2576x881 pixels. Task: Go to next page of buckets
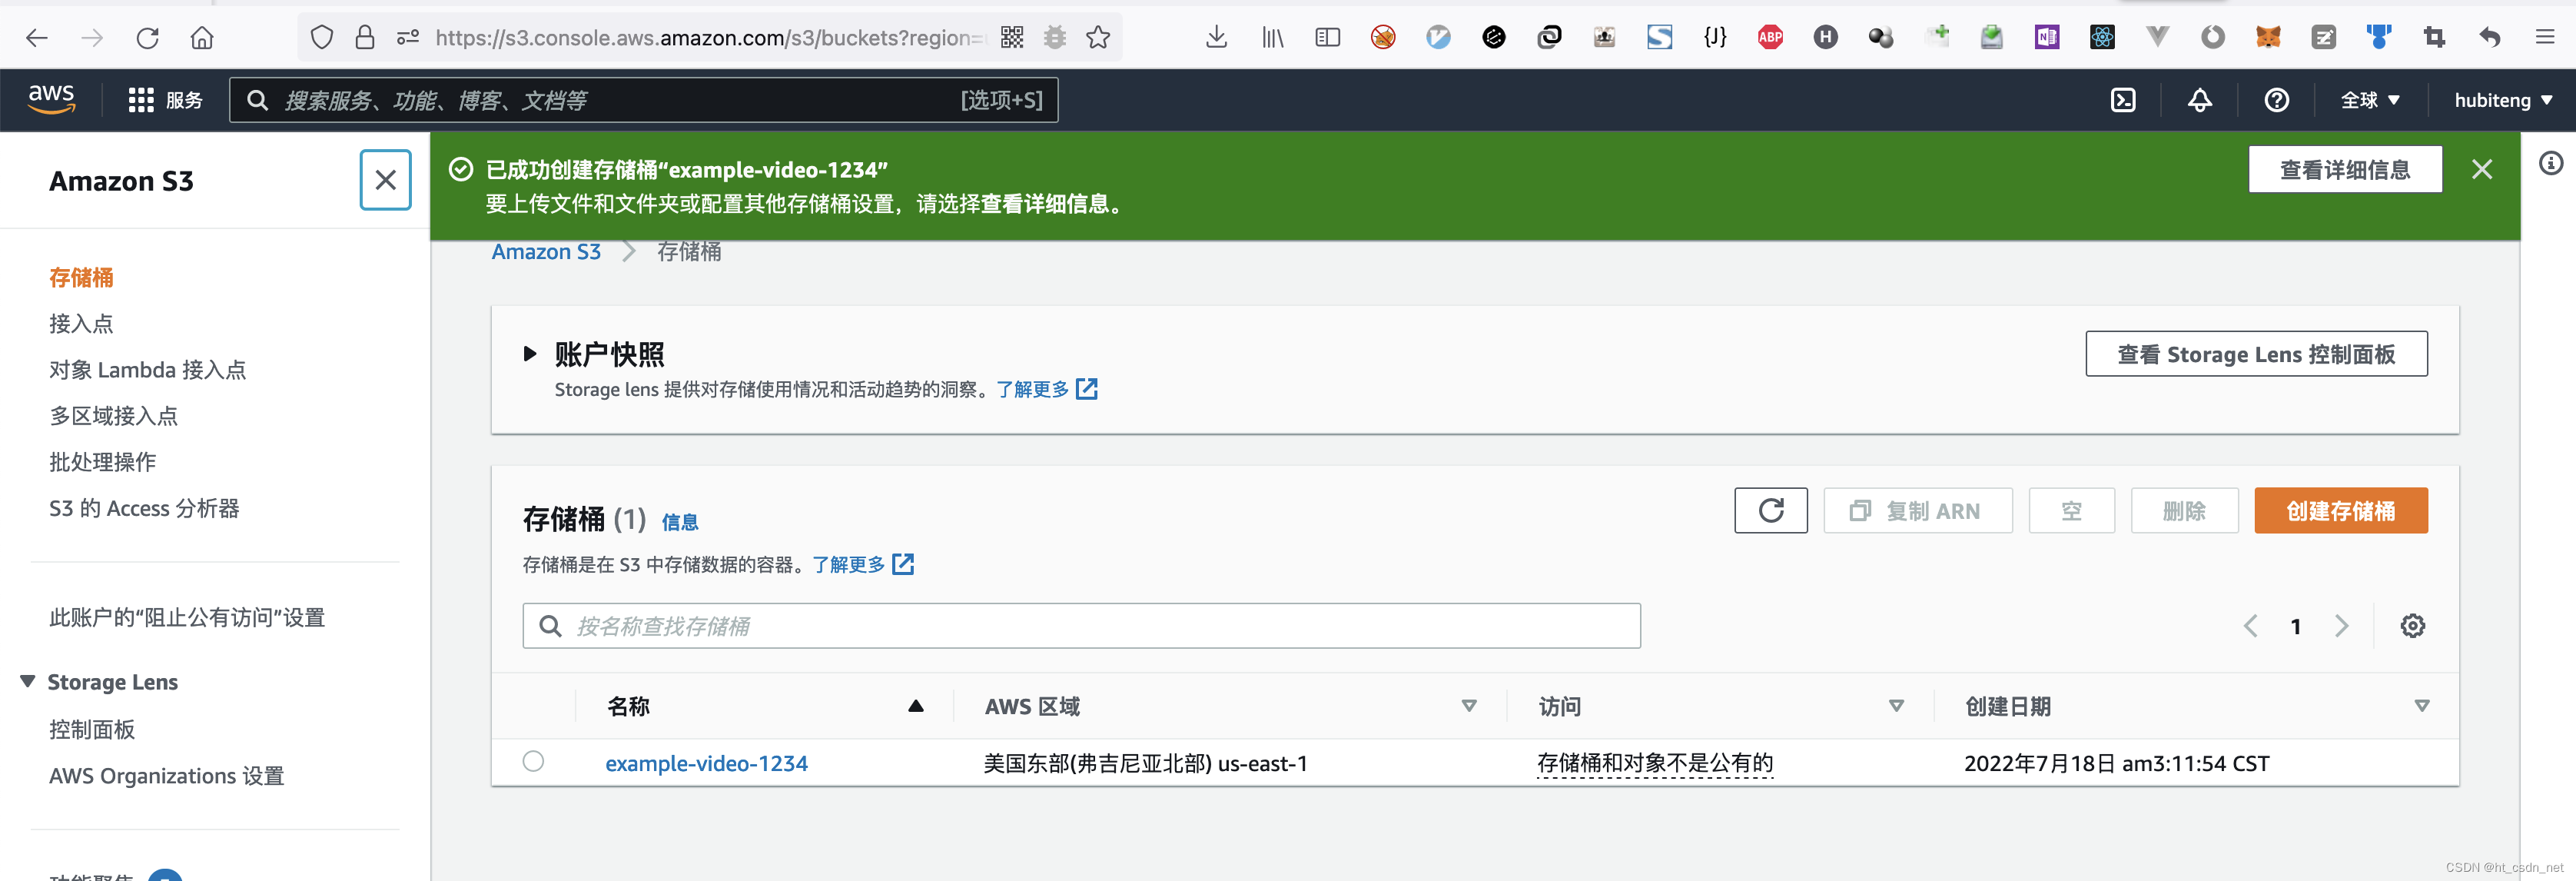pos(2342,626)
